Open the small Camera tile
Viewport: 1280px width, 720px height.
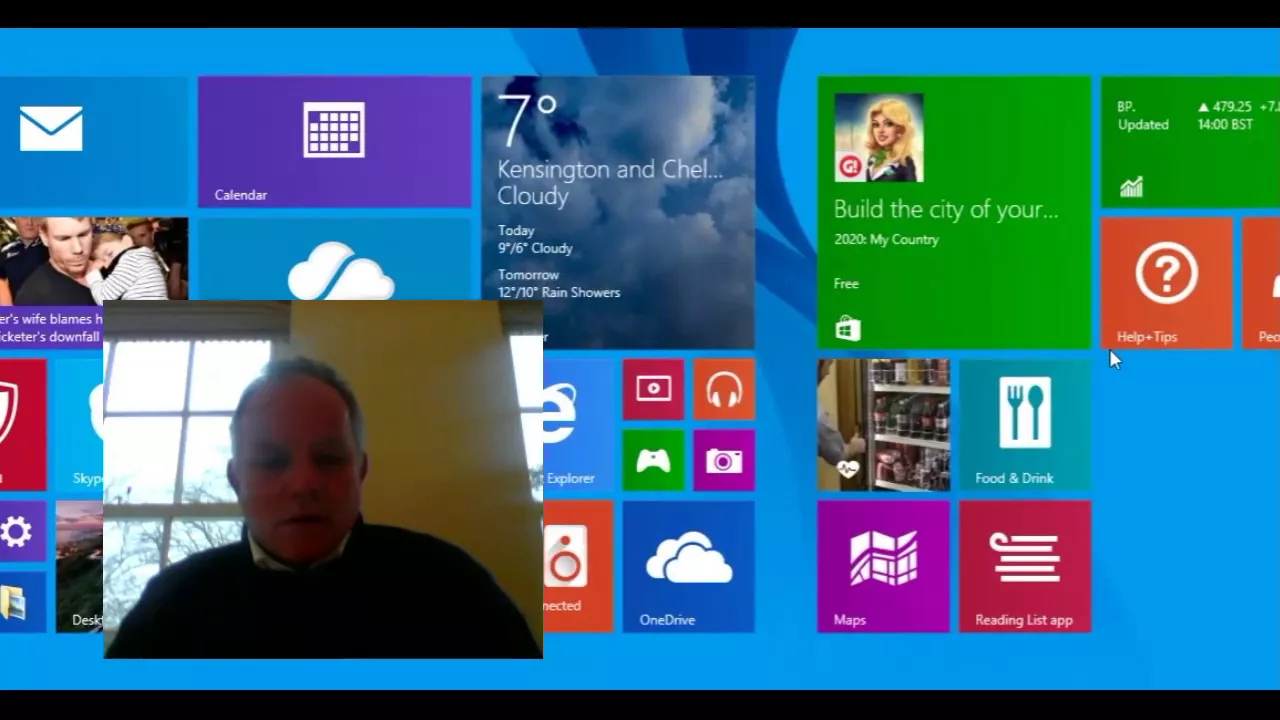coord(724,460)
